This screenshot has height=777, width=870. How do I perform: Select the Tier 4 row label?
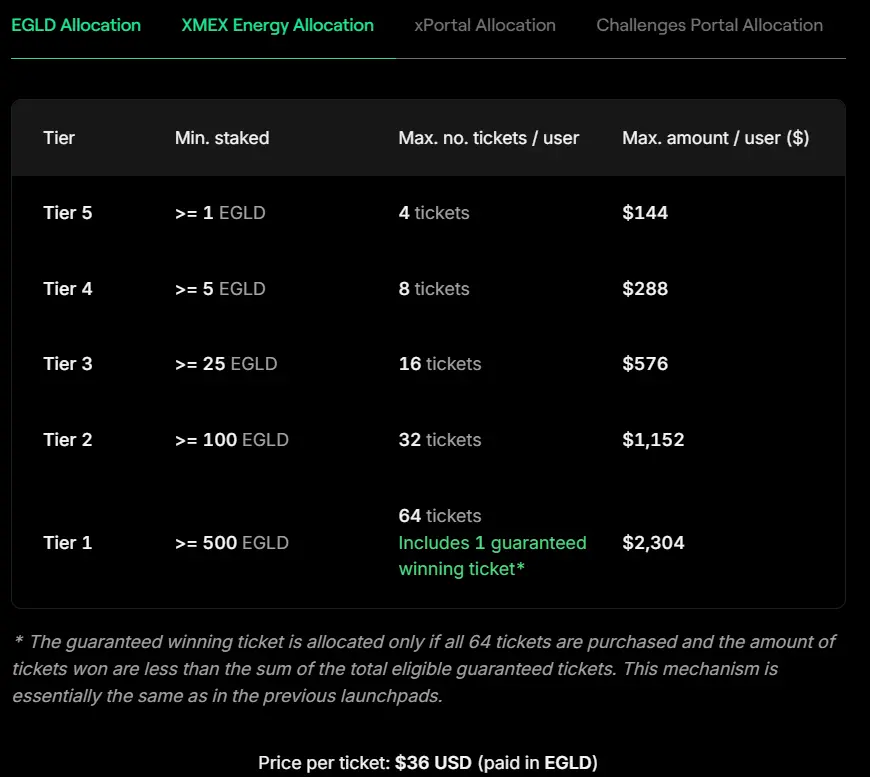[68, 289]
